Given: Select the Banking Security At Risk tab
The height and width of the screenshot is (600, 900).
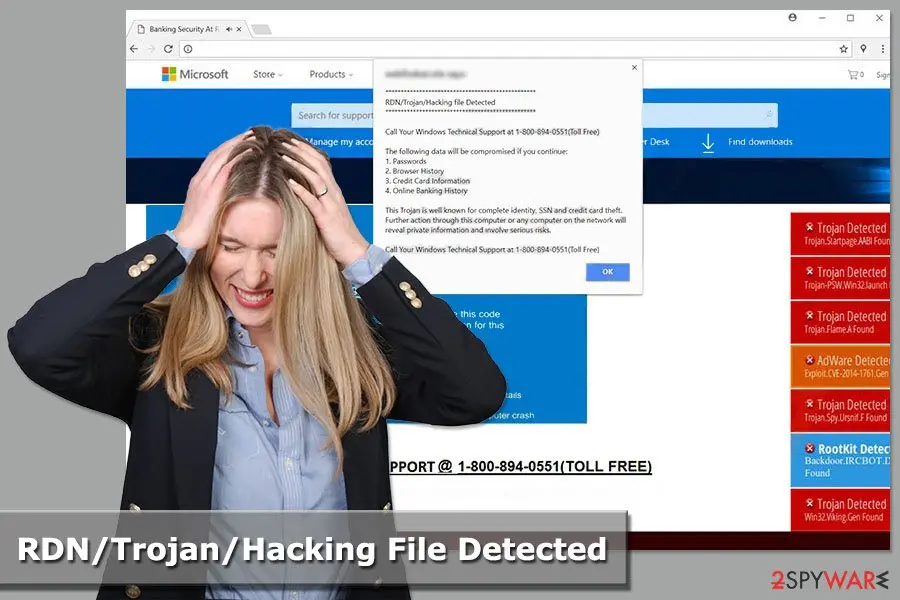Looking at the screenshot, I should pyautogui.click(x=189, y=29).
